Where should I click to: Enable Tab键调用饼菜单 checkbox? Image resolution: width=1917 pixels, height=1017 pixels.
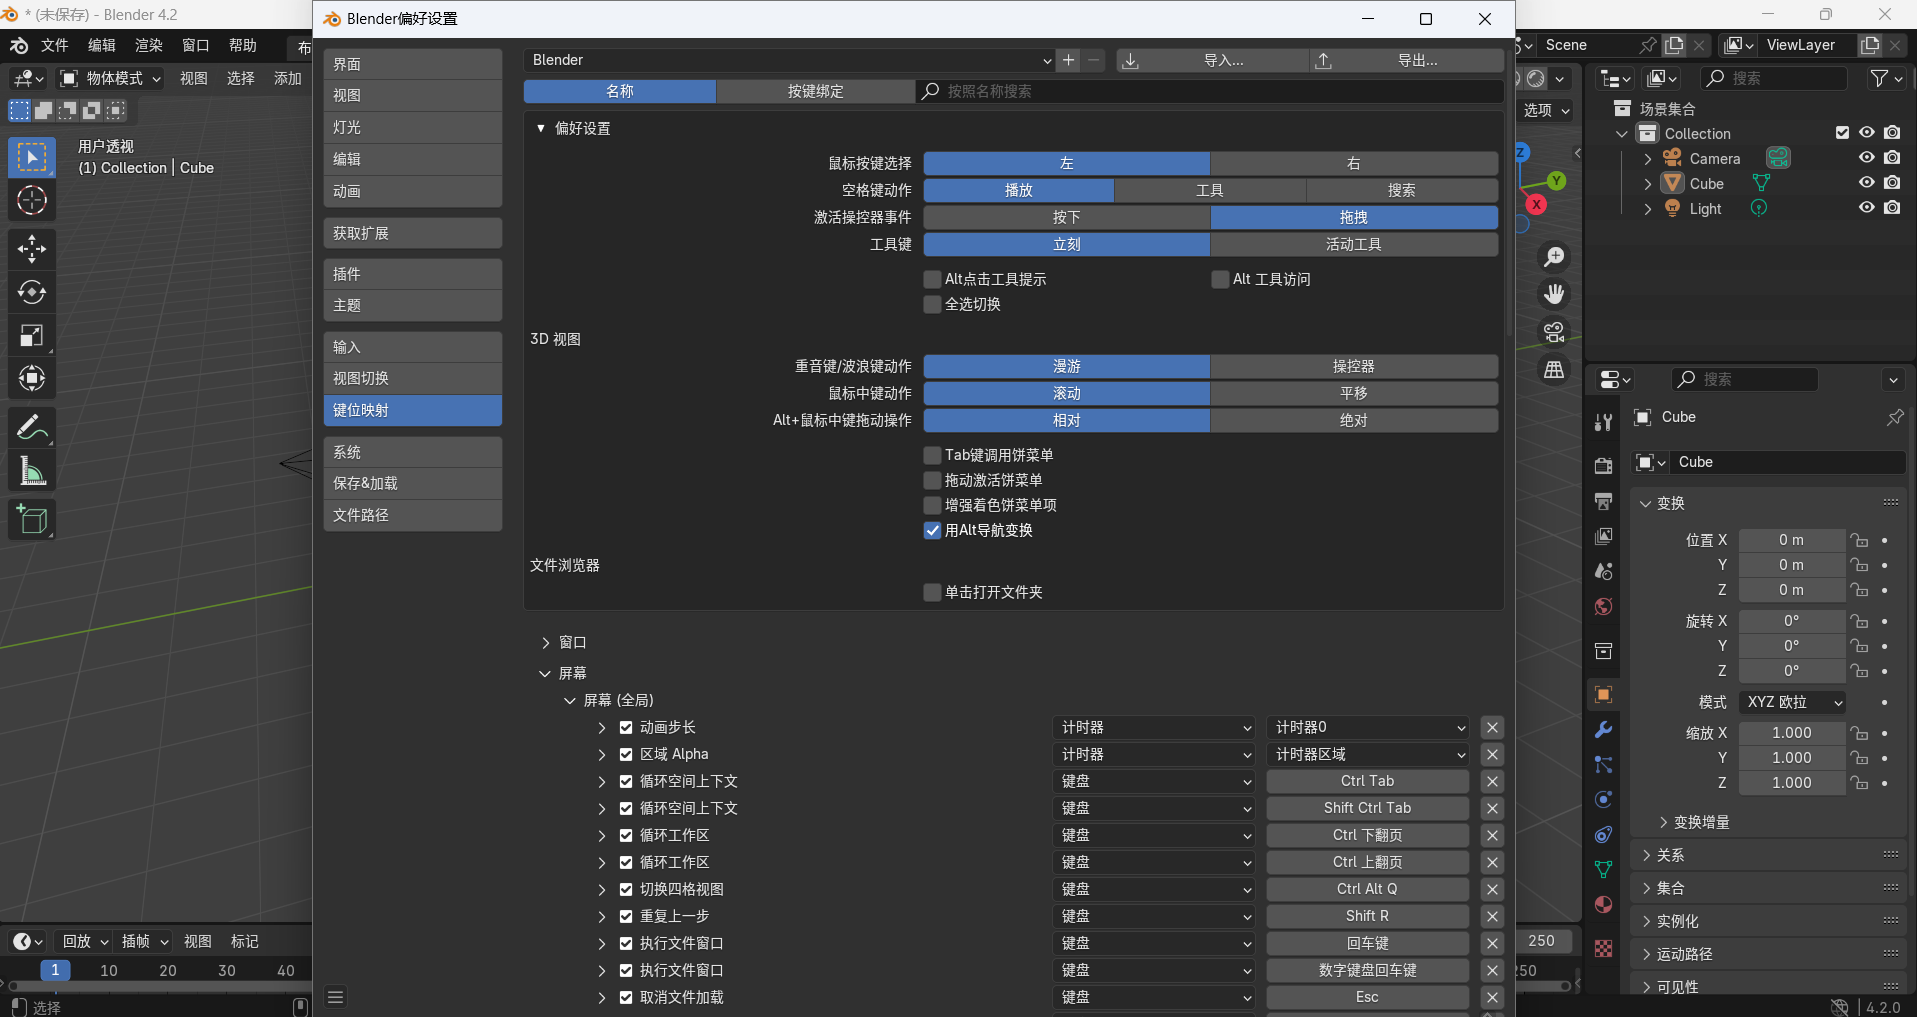point(932,455)
